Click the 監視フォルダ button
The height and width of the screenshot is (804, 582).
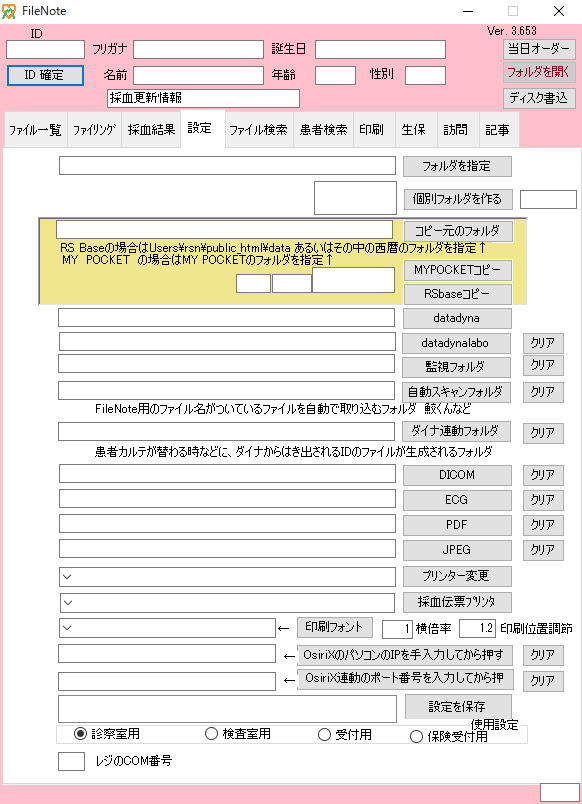[456, 367]
